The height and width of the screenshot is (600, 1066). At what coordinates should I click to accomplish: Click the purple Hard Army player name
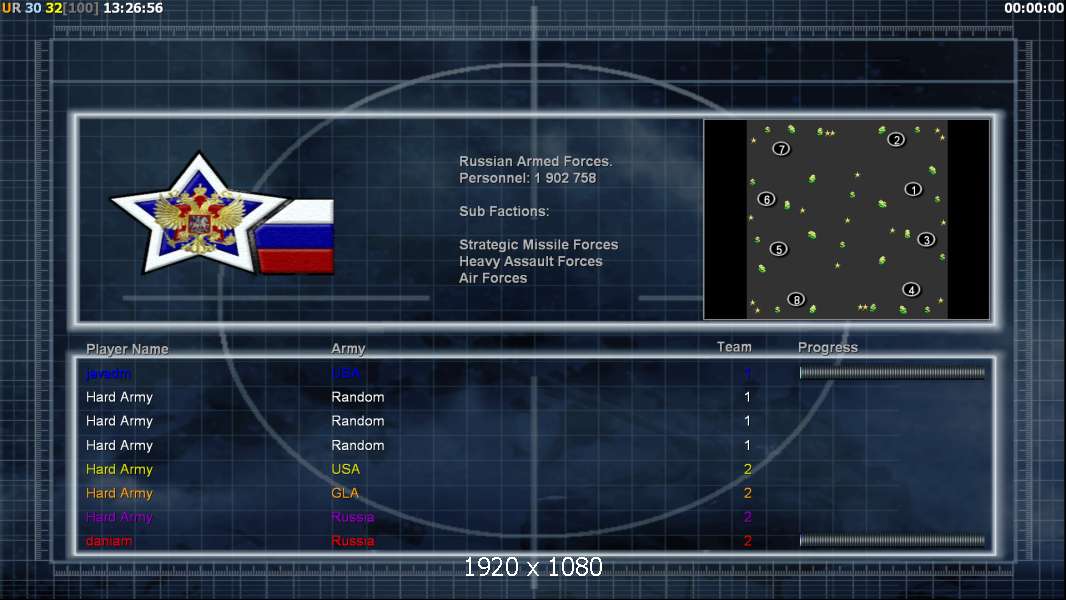pyautogui.click(x=119, y=517)
